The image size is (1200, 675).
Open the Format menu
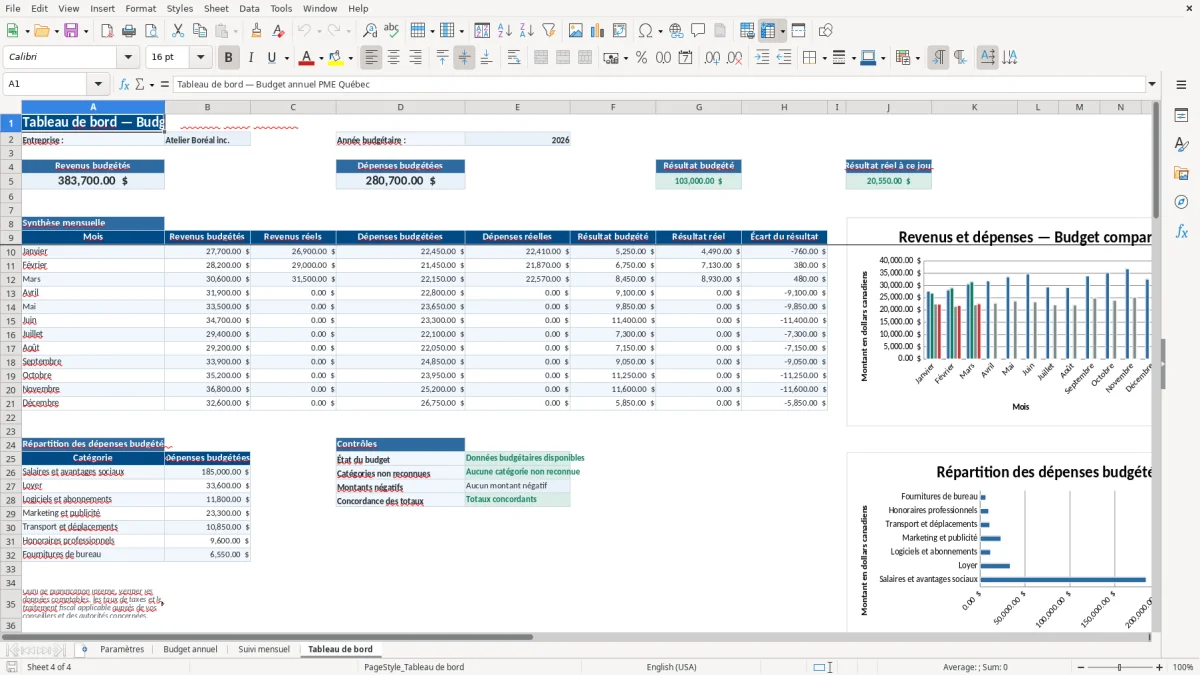coord(140,8)
